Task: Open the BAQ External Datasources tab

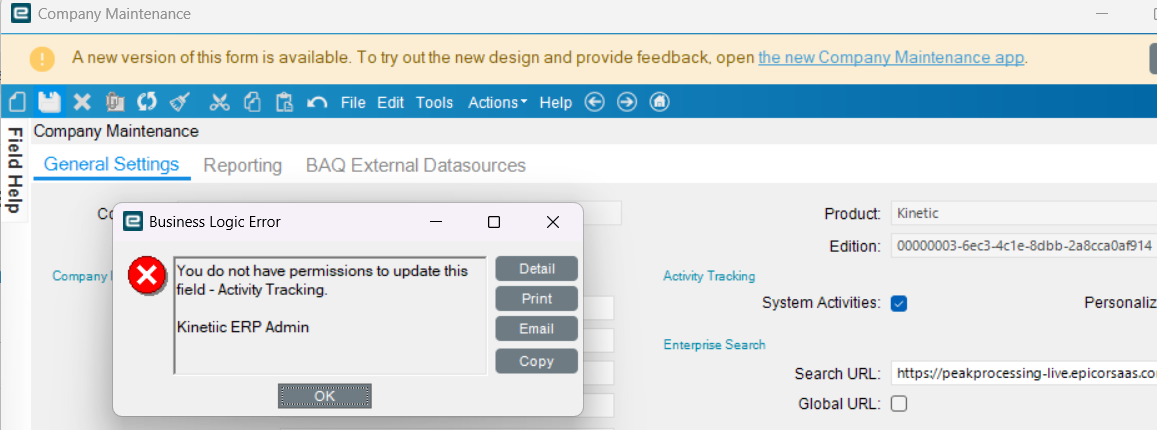Action: [x=416, y=165]
